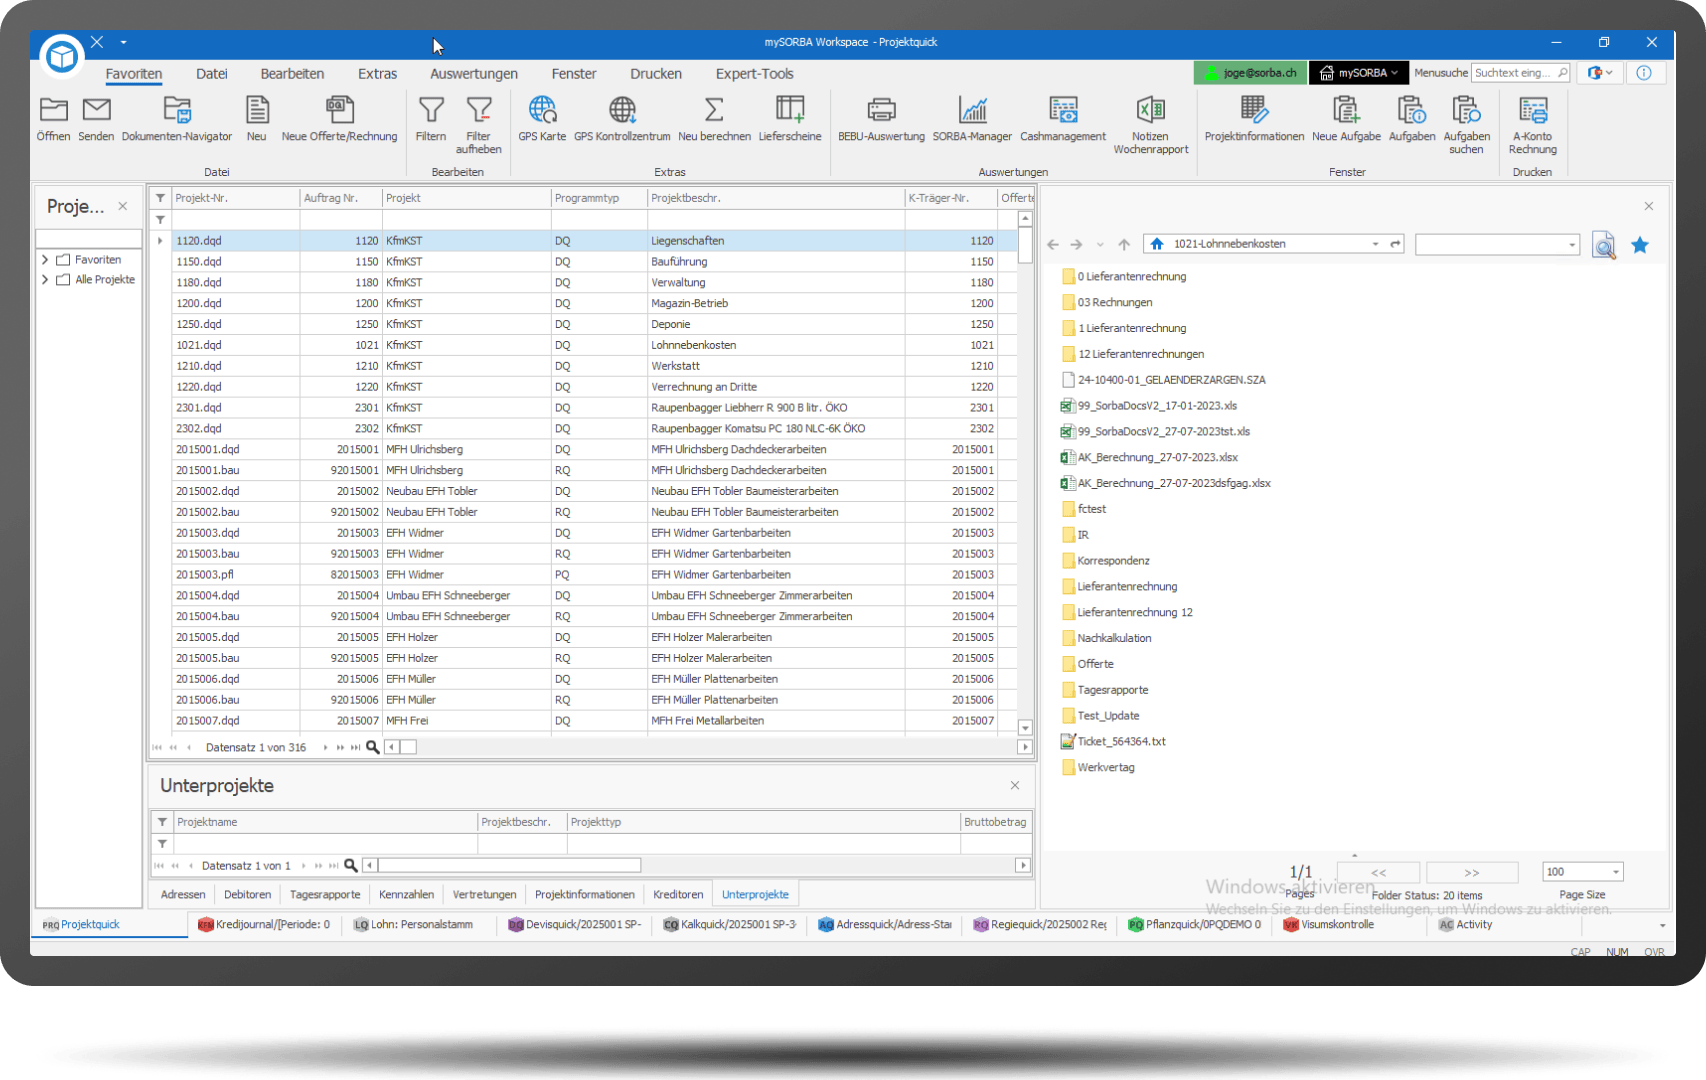Click the Projekt-Nr. filter row field

pos(236,219)
